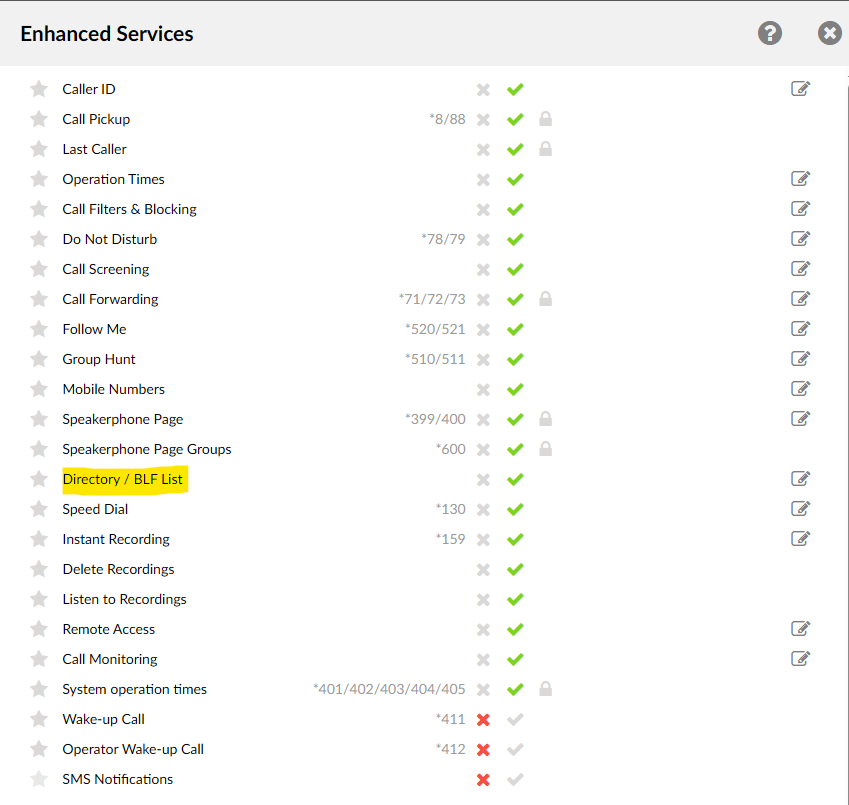Favorite the Remote Access service star
The height and width of the screenshot is (805, 849).
[39, 629]
